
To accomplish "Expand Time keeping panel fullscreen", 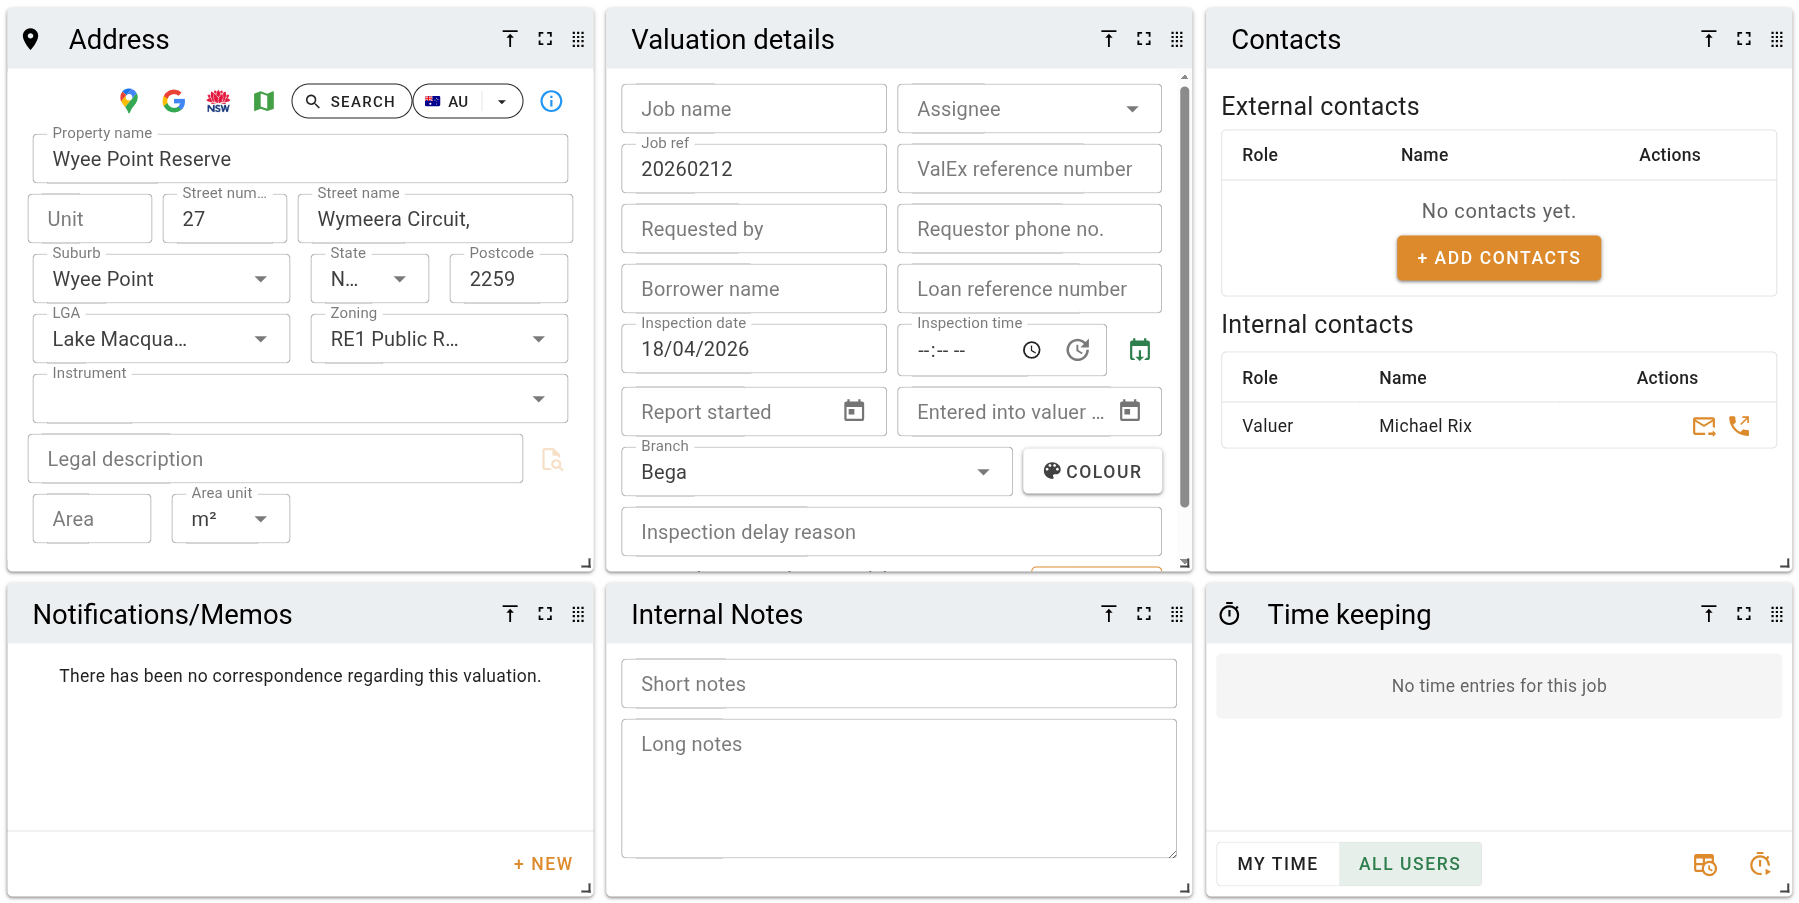I will (x=1744, y=614).
